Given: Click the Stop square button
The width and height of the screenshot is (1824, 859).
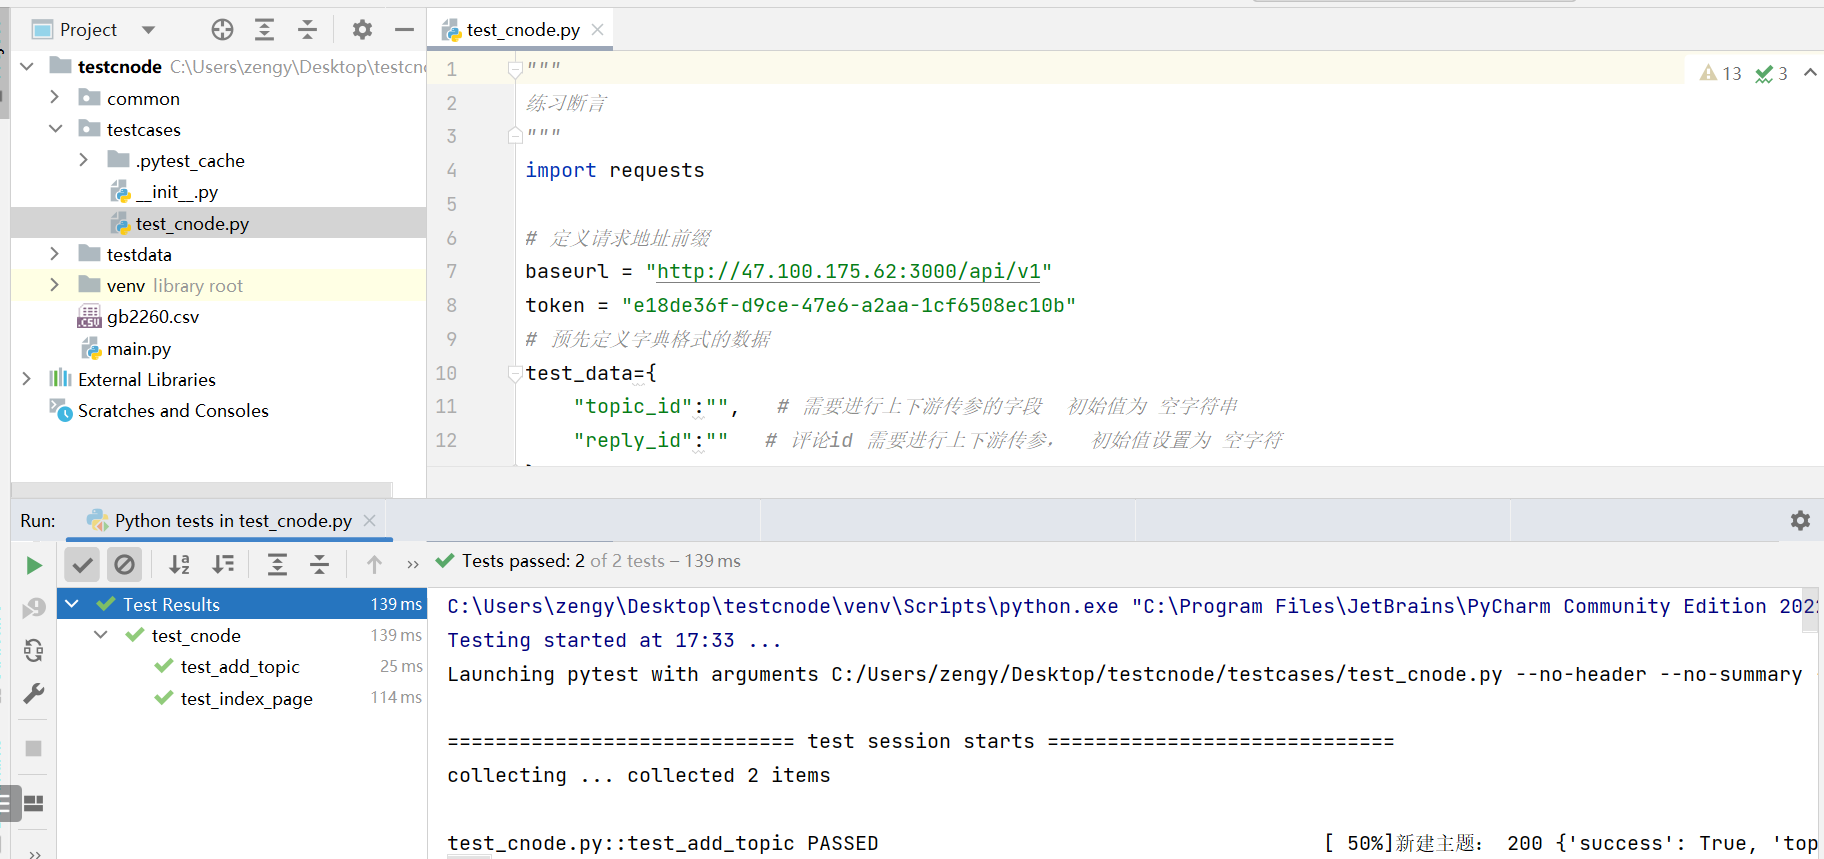Looking at the screenshot, I should [34, 748].
